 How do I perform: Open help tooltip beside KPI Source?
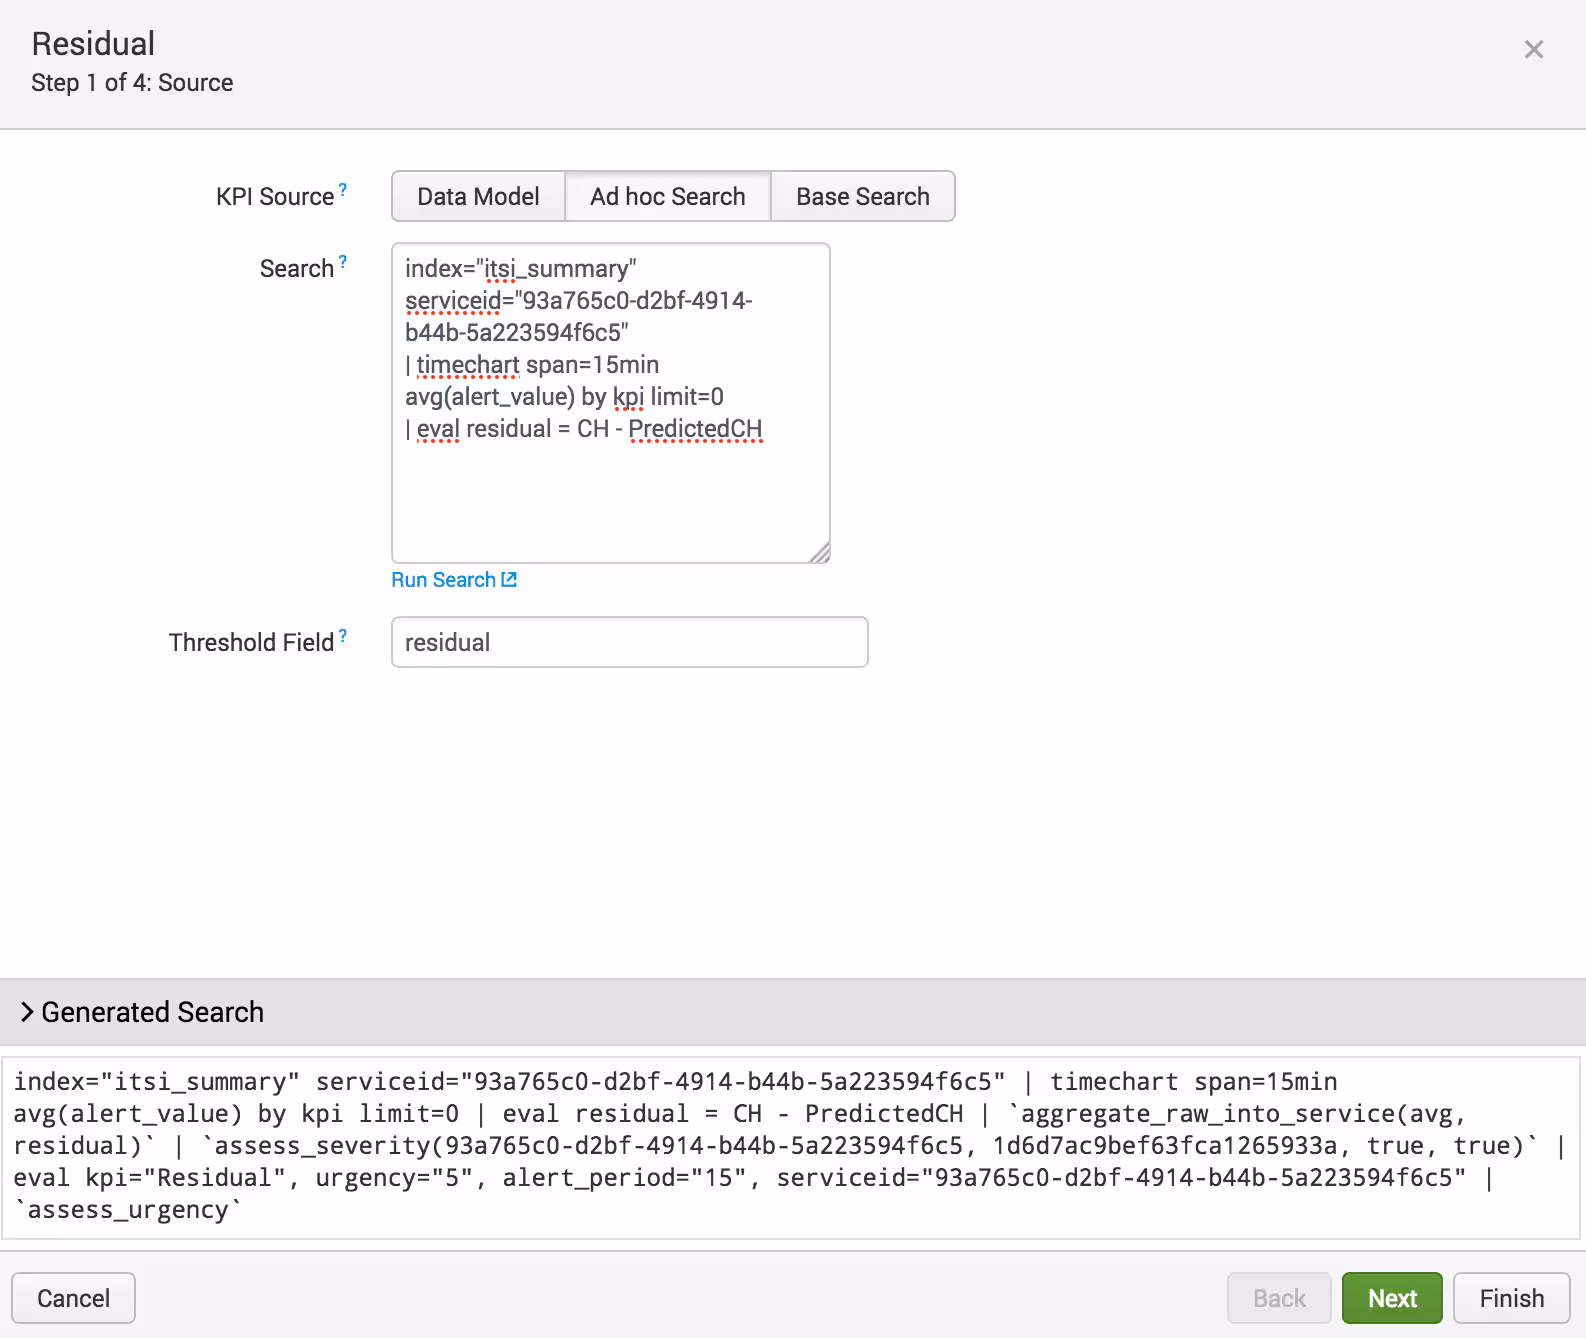(x=343, y=189)
